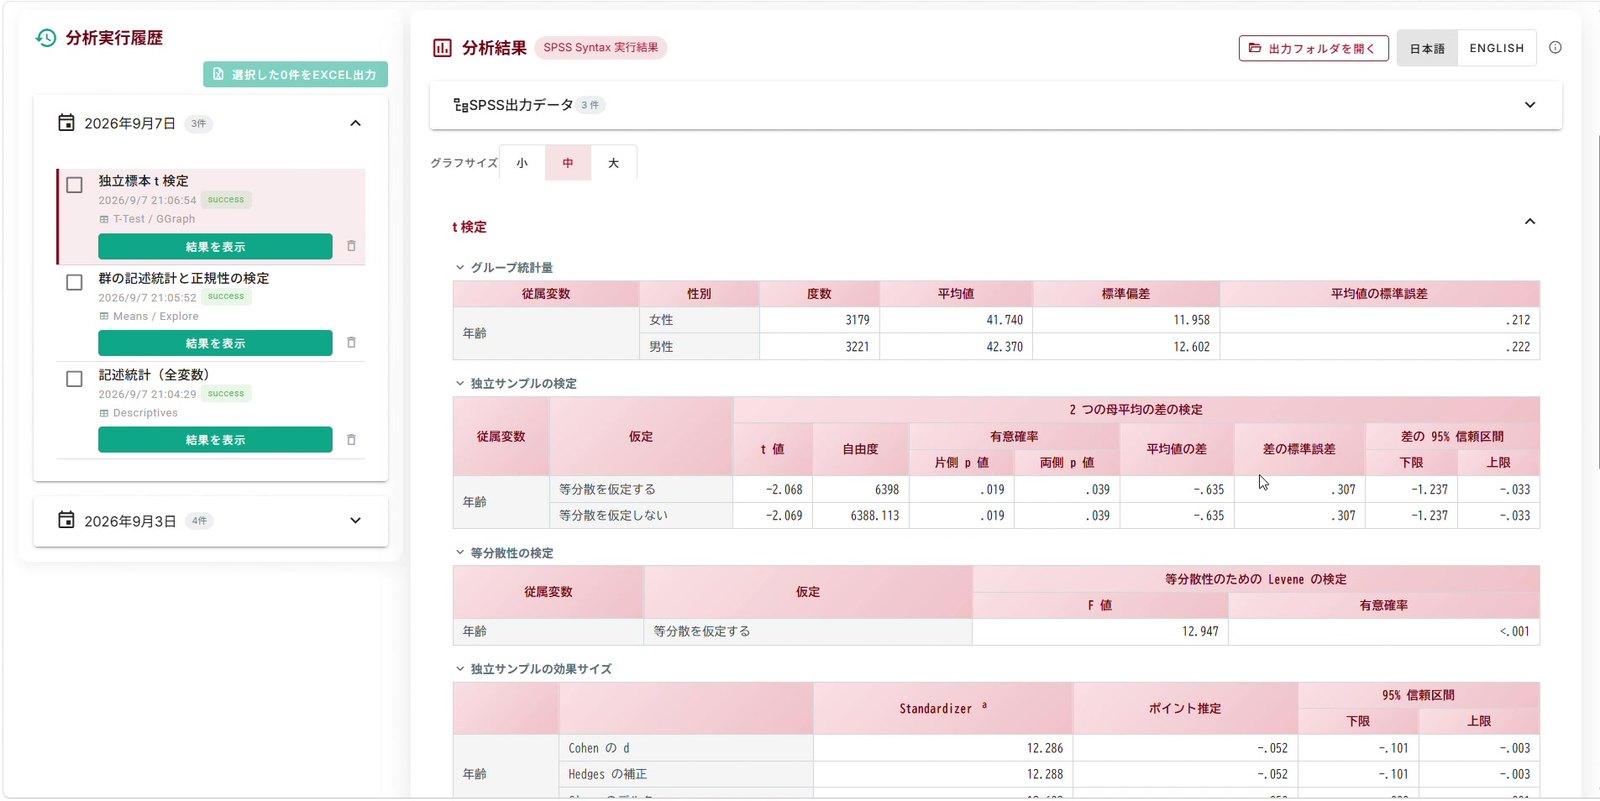The width and height of the screenshot is (1600, 801).
Task: Switch language to 日本語
Action: tap(1427, 48)
